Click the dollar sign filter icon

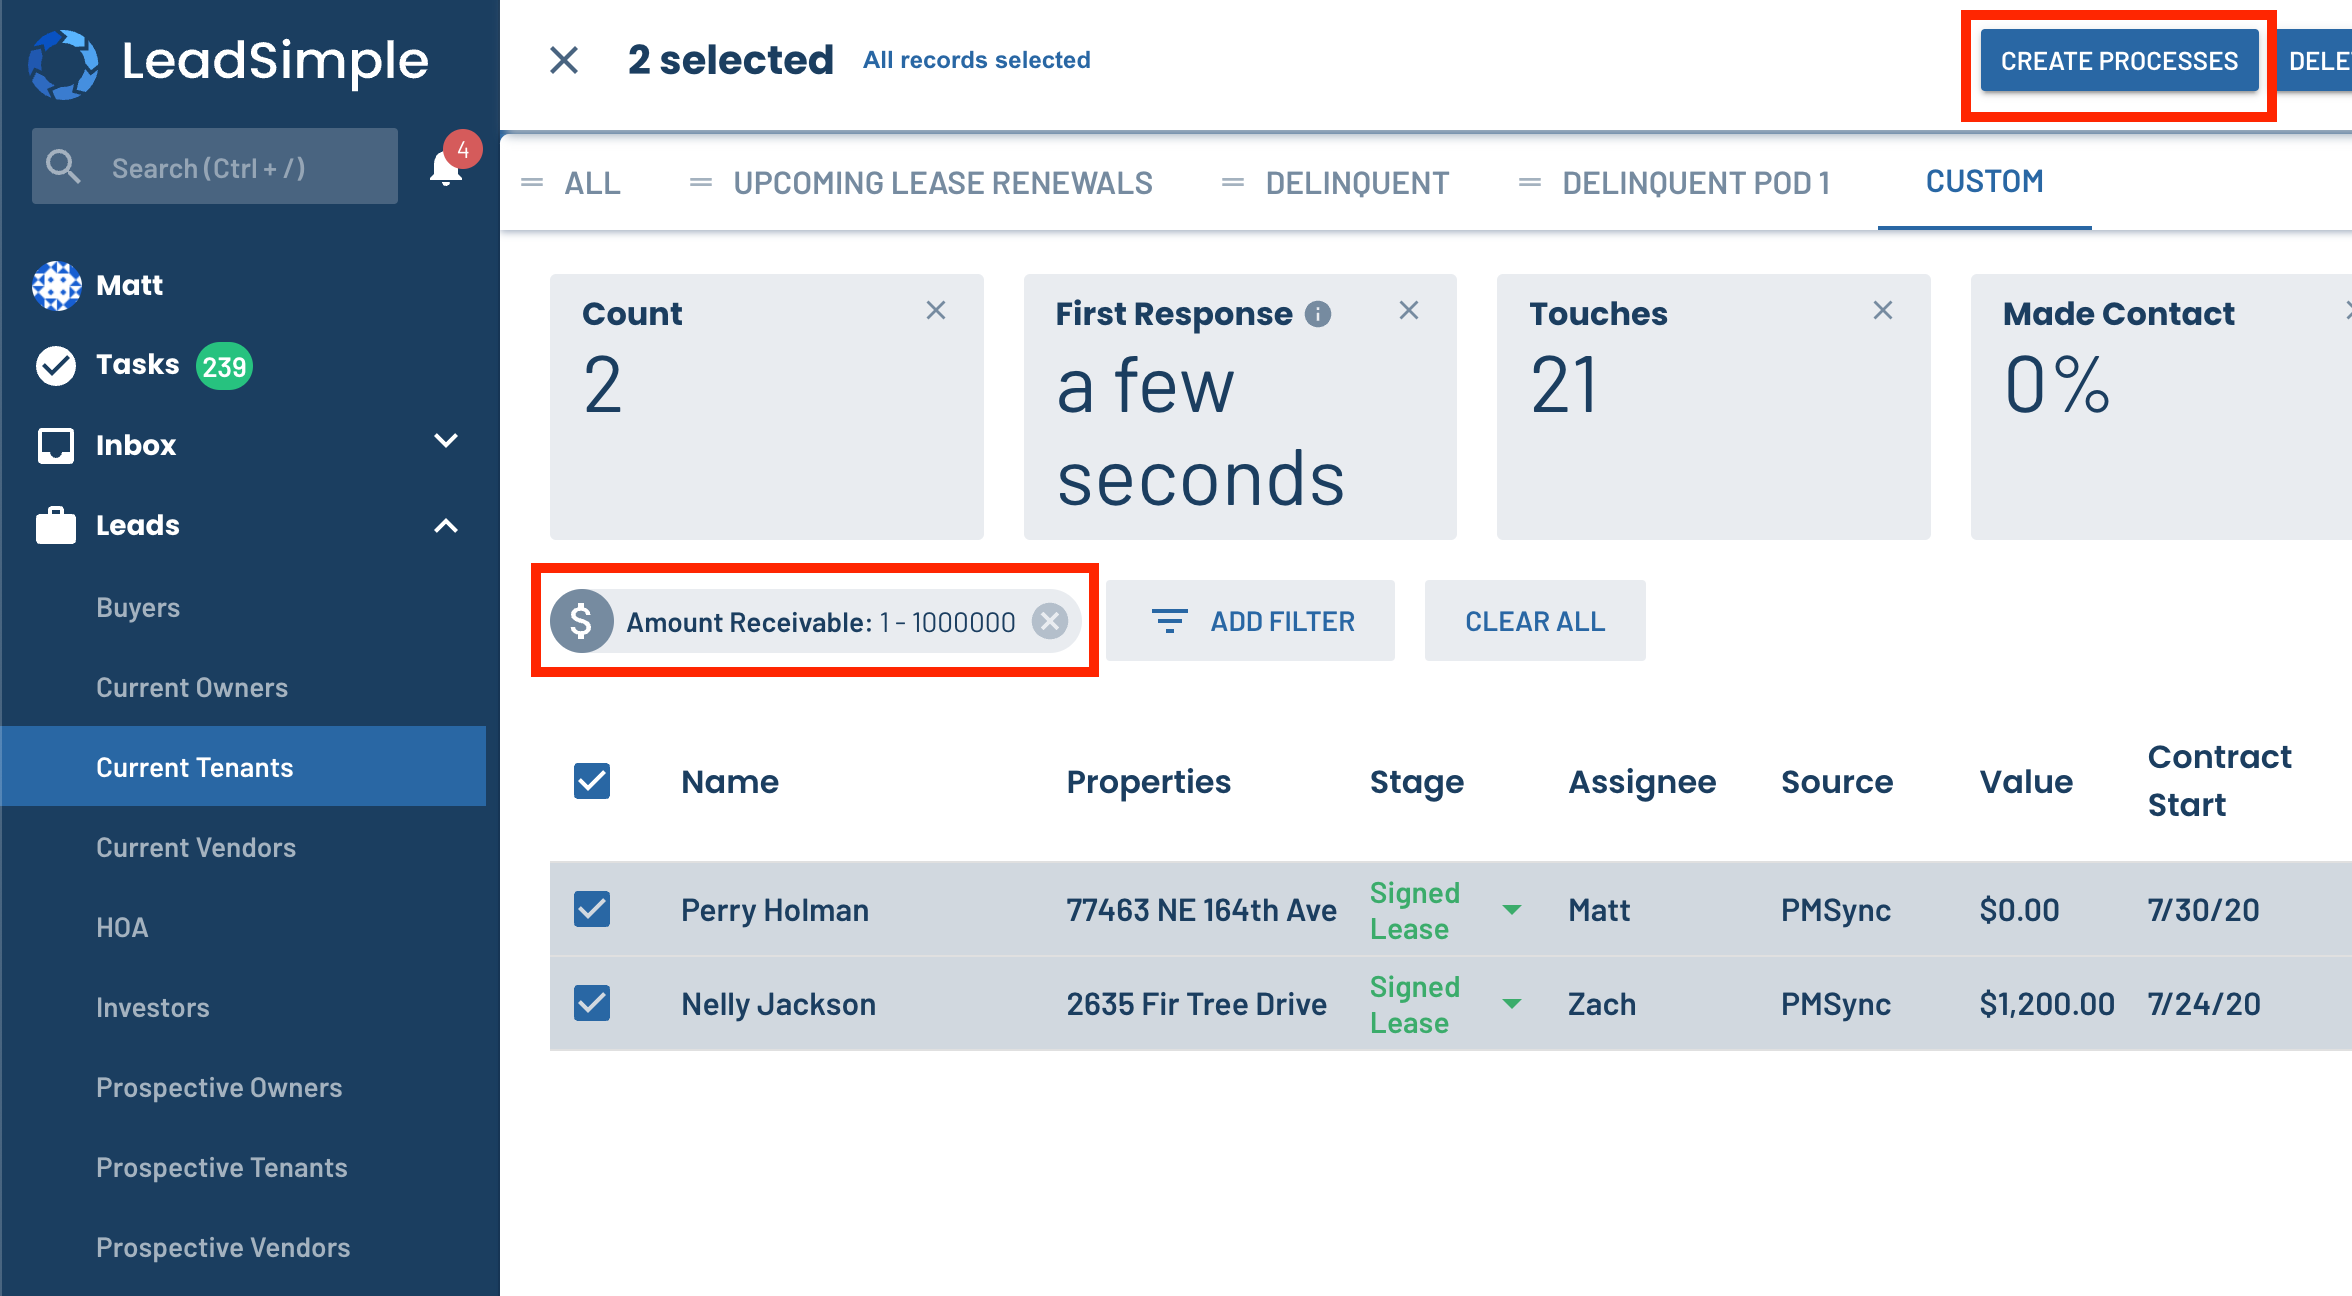pos(581,621)
